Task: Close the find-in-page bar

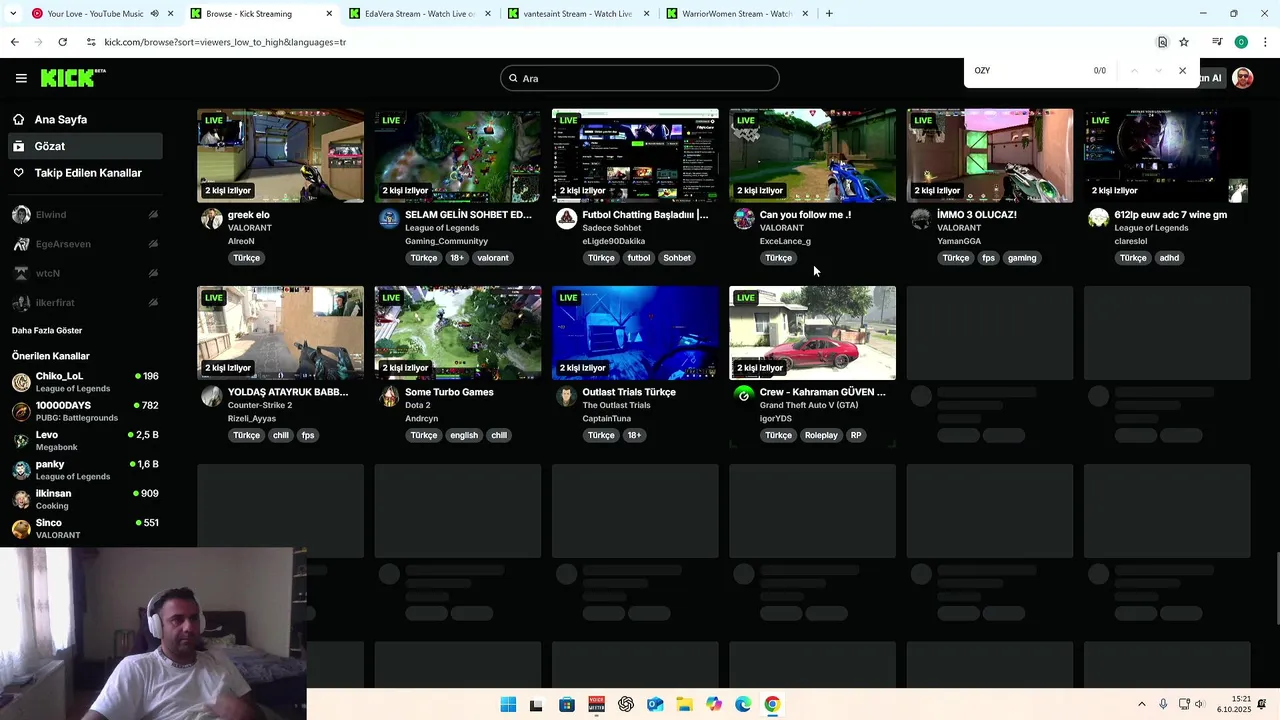Action: click(x=1182, y=71)
